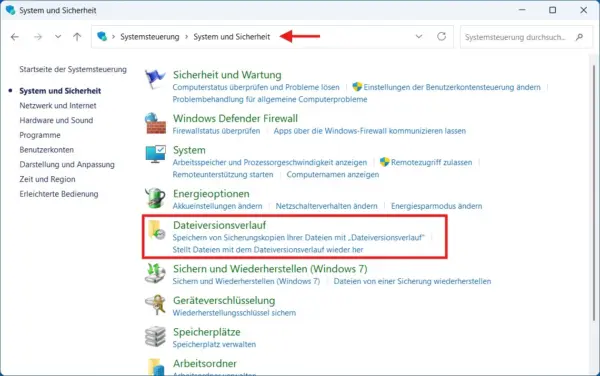Click Akkueinstellungen ändern
Image resolution: width=600 pixels, height=376 pixels.
(x=217, y=206)
